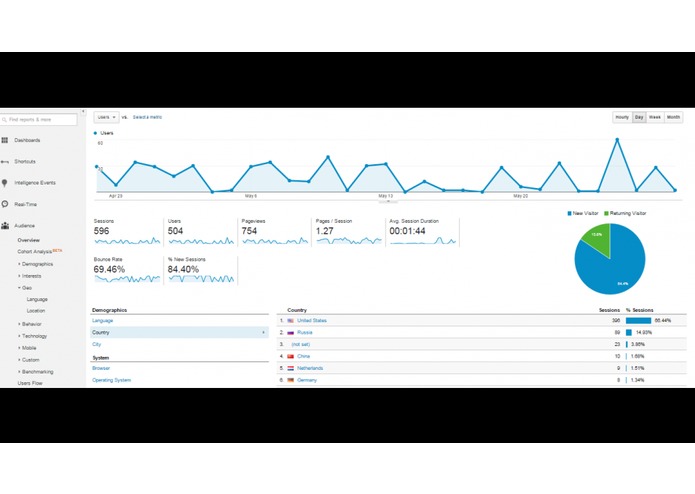
Task: Select the Hourly view toggle
Action: [622, 117]
